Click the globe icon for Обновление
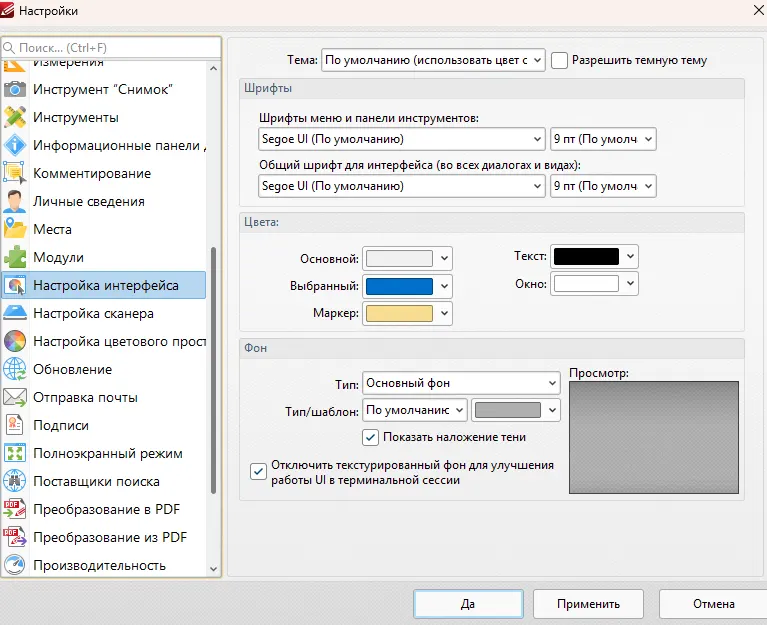This screenshot has width=767, height=625. 15,369
